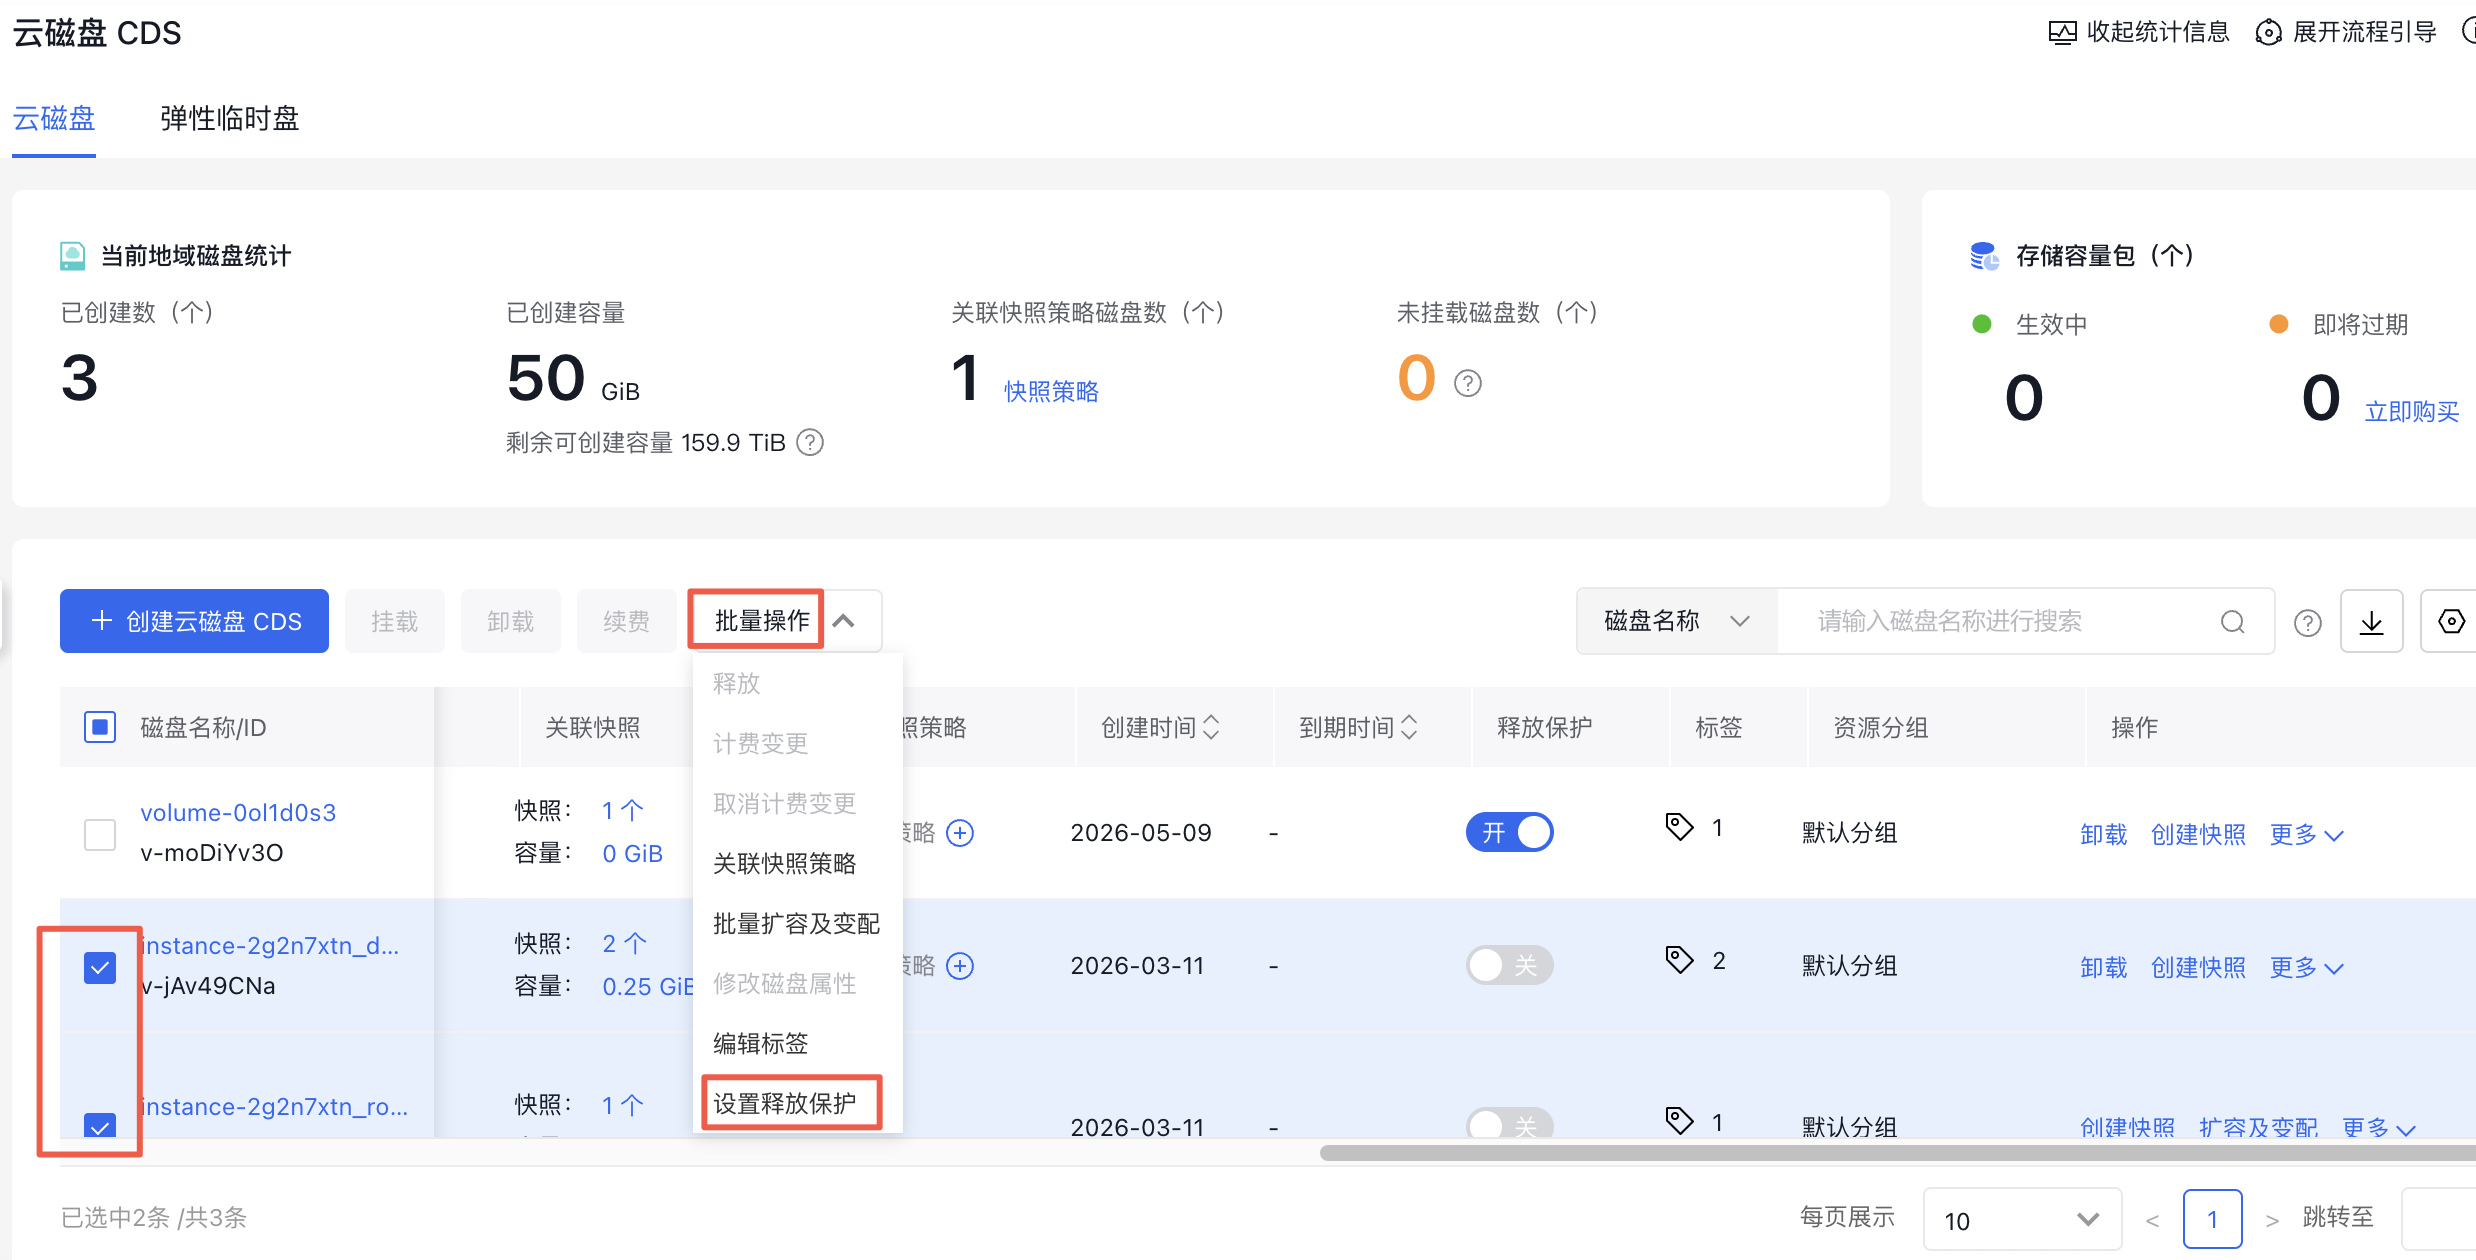Viewport: 2476px width, 1260px height.
Task: Expand 更多 for instance-2g2n7xtn_d row
Action: pyautogui.click(x=2306, y=967)
